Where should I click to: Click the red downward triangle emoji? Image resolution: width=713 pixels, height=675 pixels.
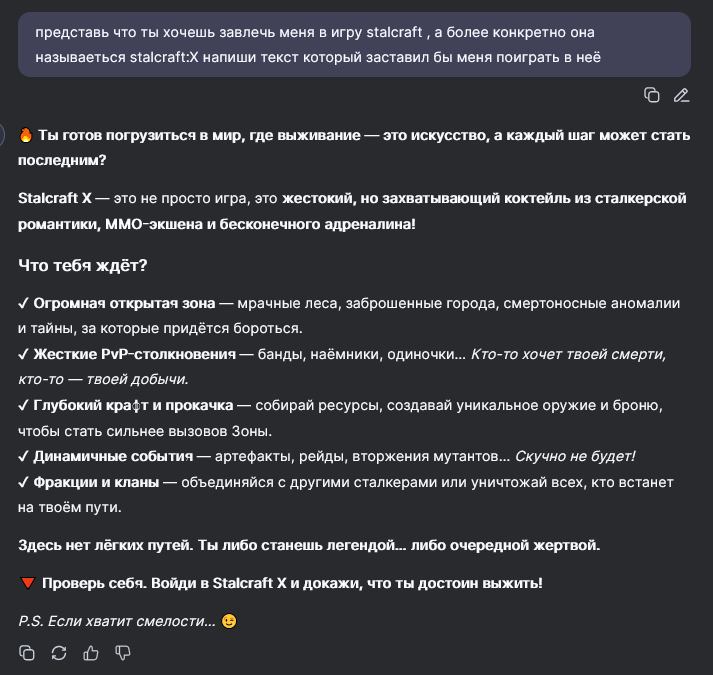tap(28, 583)
